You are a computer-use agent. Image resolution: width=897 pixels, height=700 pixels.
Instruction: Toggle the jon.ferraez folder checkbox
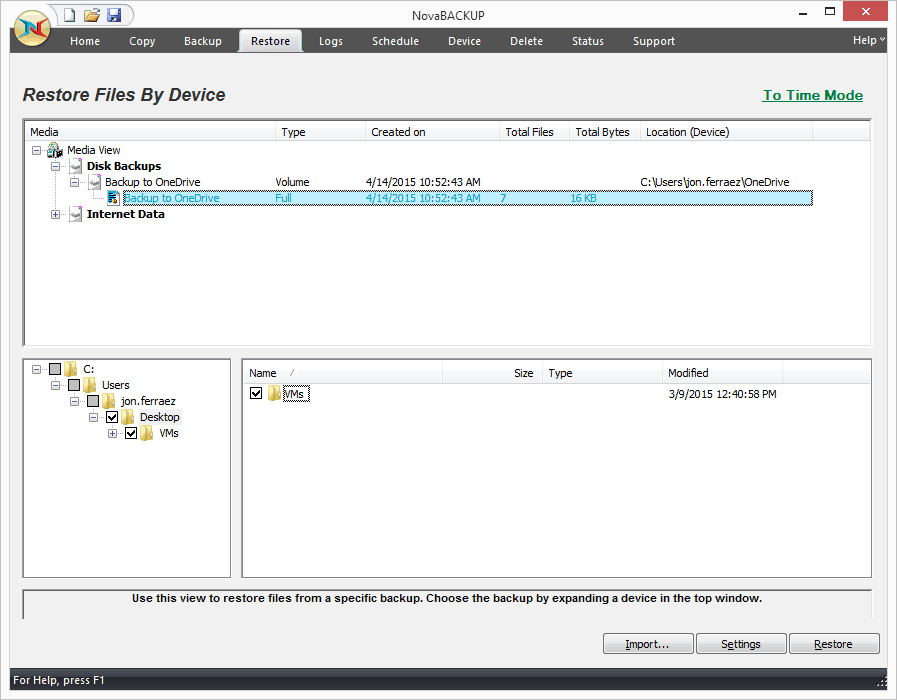93,401
